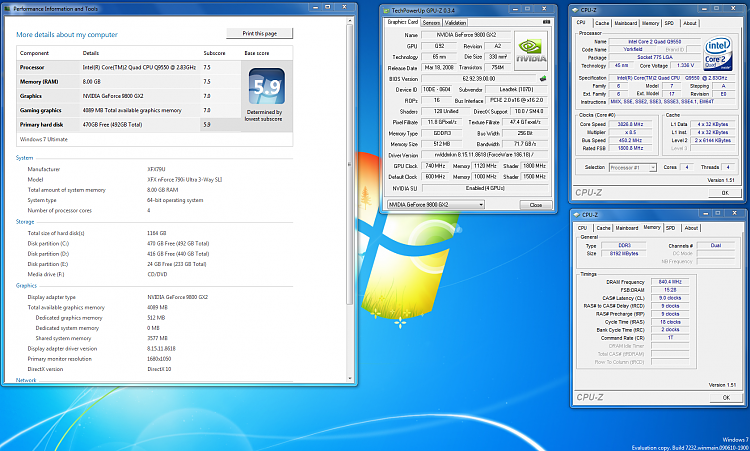
Task: Minimize the TechPowerUp GPU-Z window
Action: point(515,9)
